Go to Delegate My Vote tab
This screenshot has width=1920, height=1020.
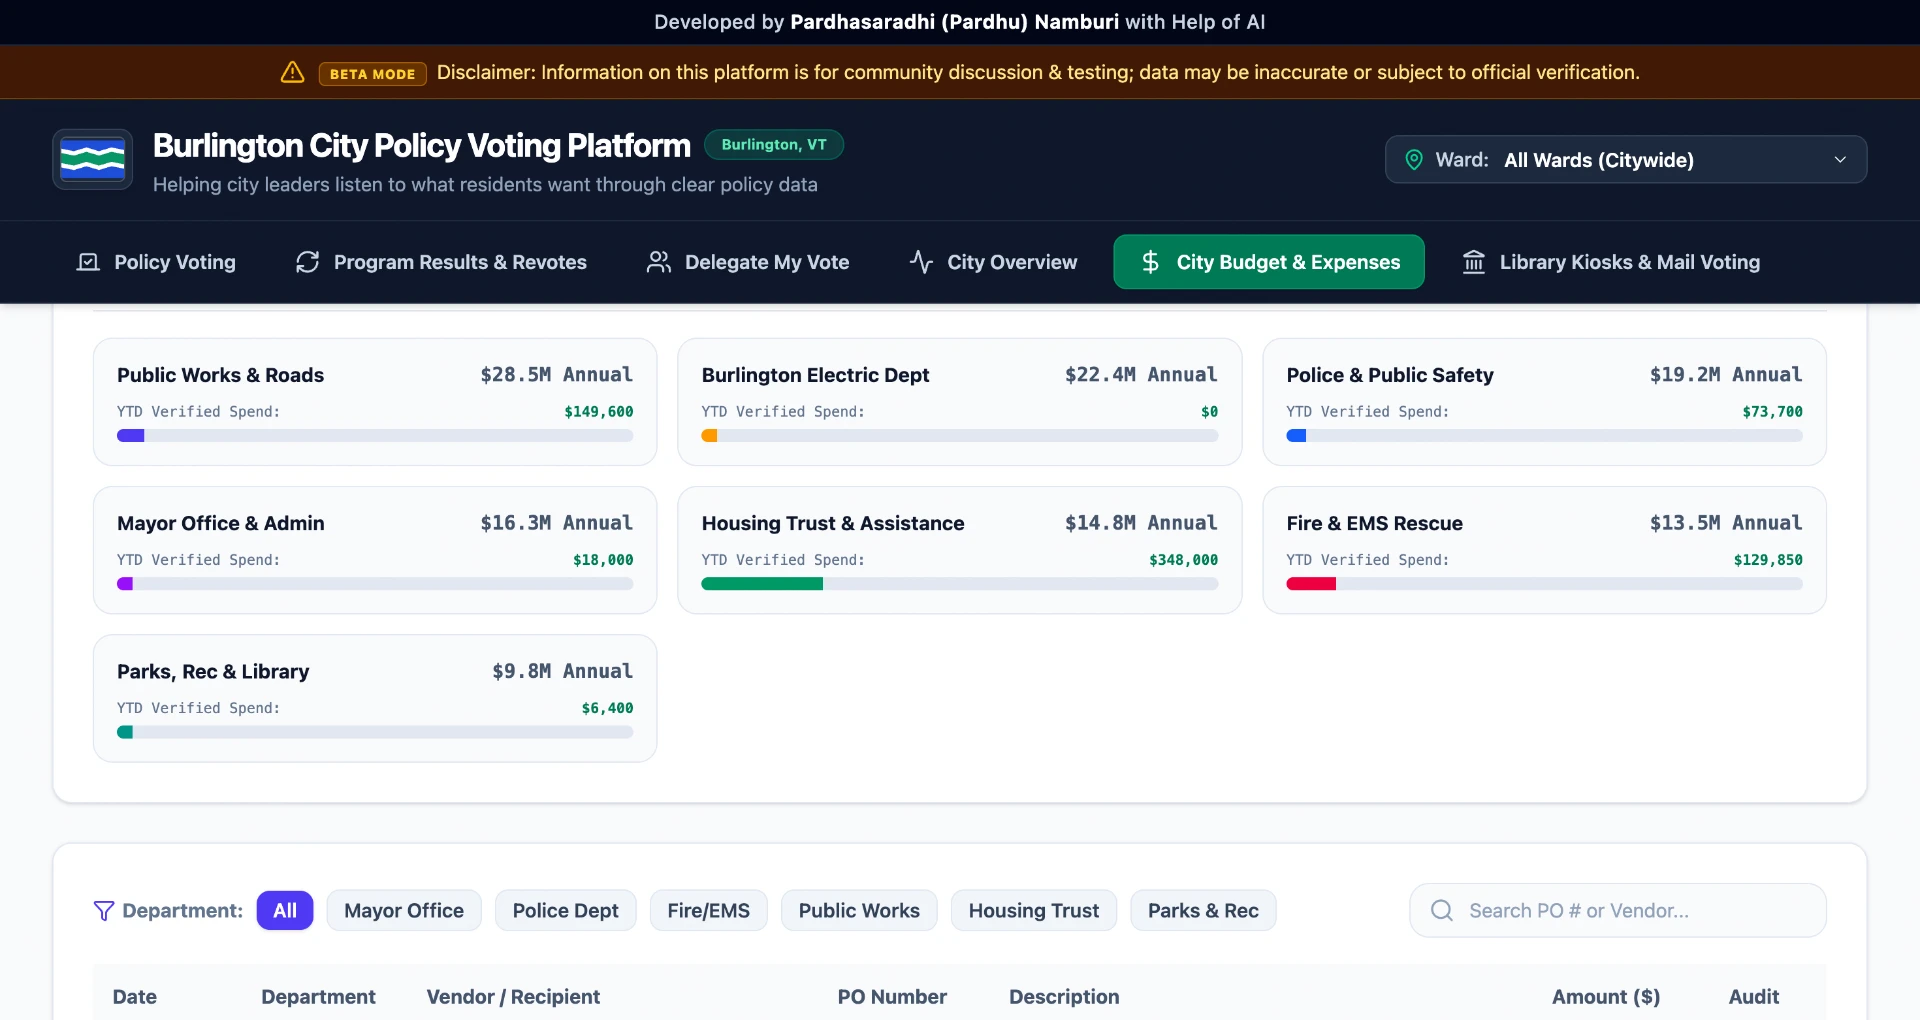pos(748,262)
